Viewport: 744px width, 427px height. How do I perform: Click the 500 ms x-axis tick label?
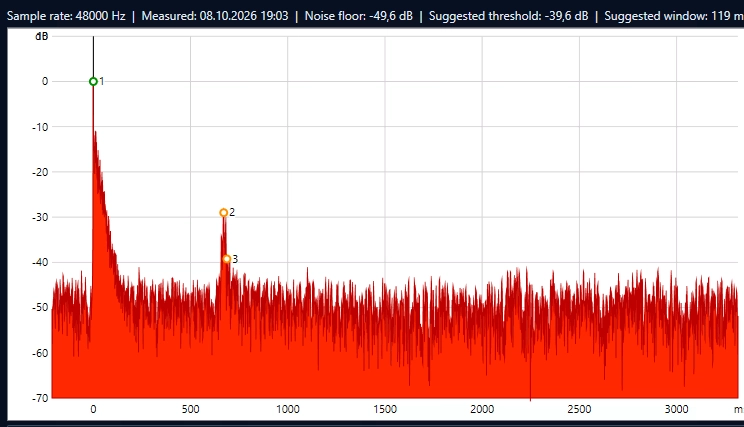point(190,409)
